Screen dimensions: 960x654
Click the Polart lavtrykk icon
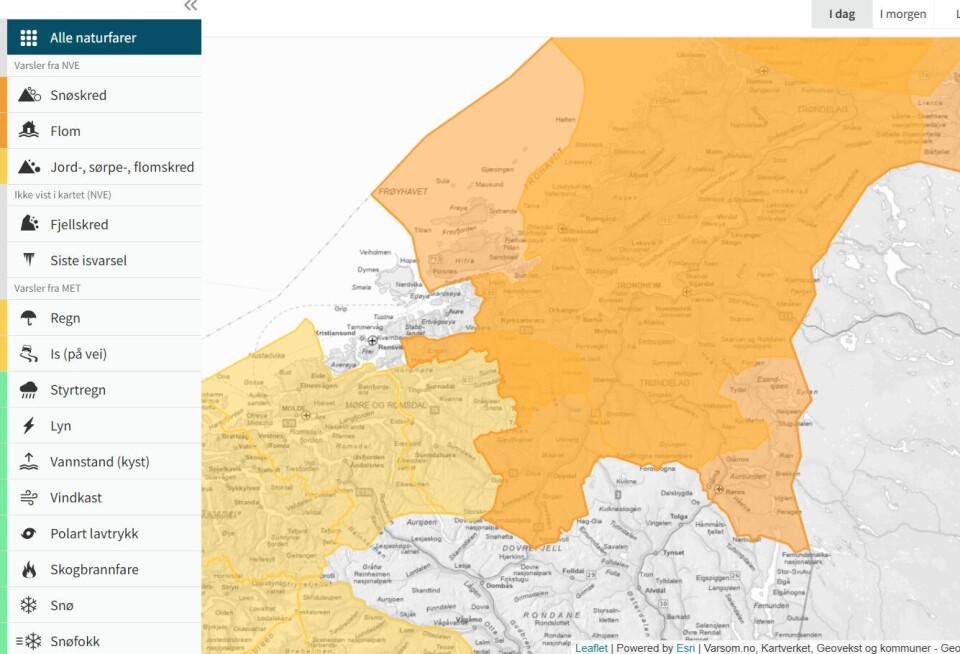coord(29,534)
